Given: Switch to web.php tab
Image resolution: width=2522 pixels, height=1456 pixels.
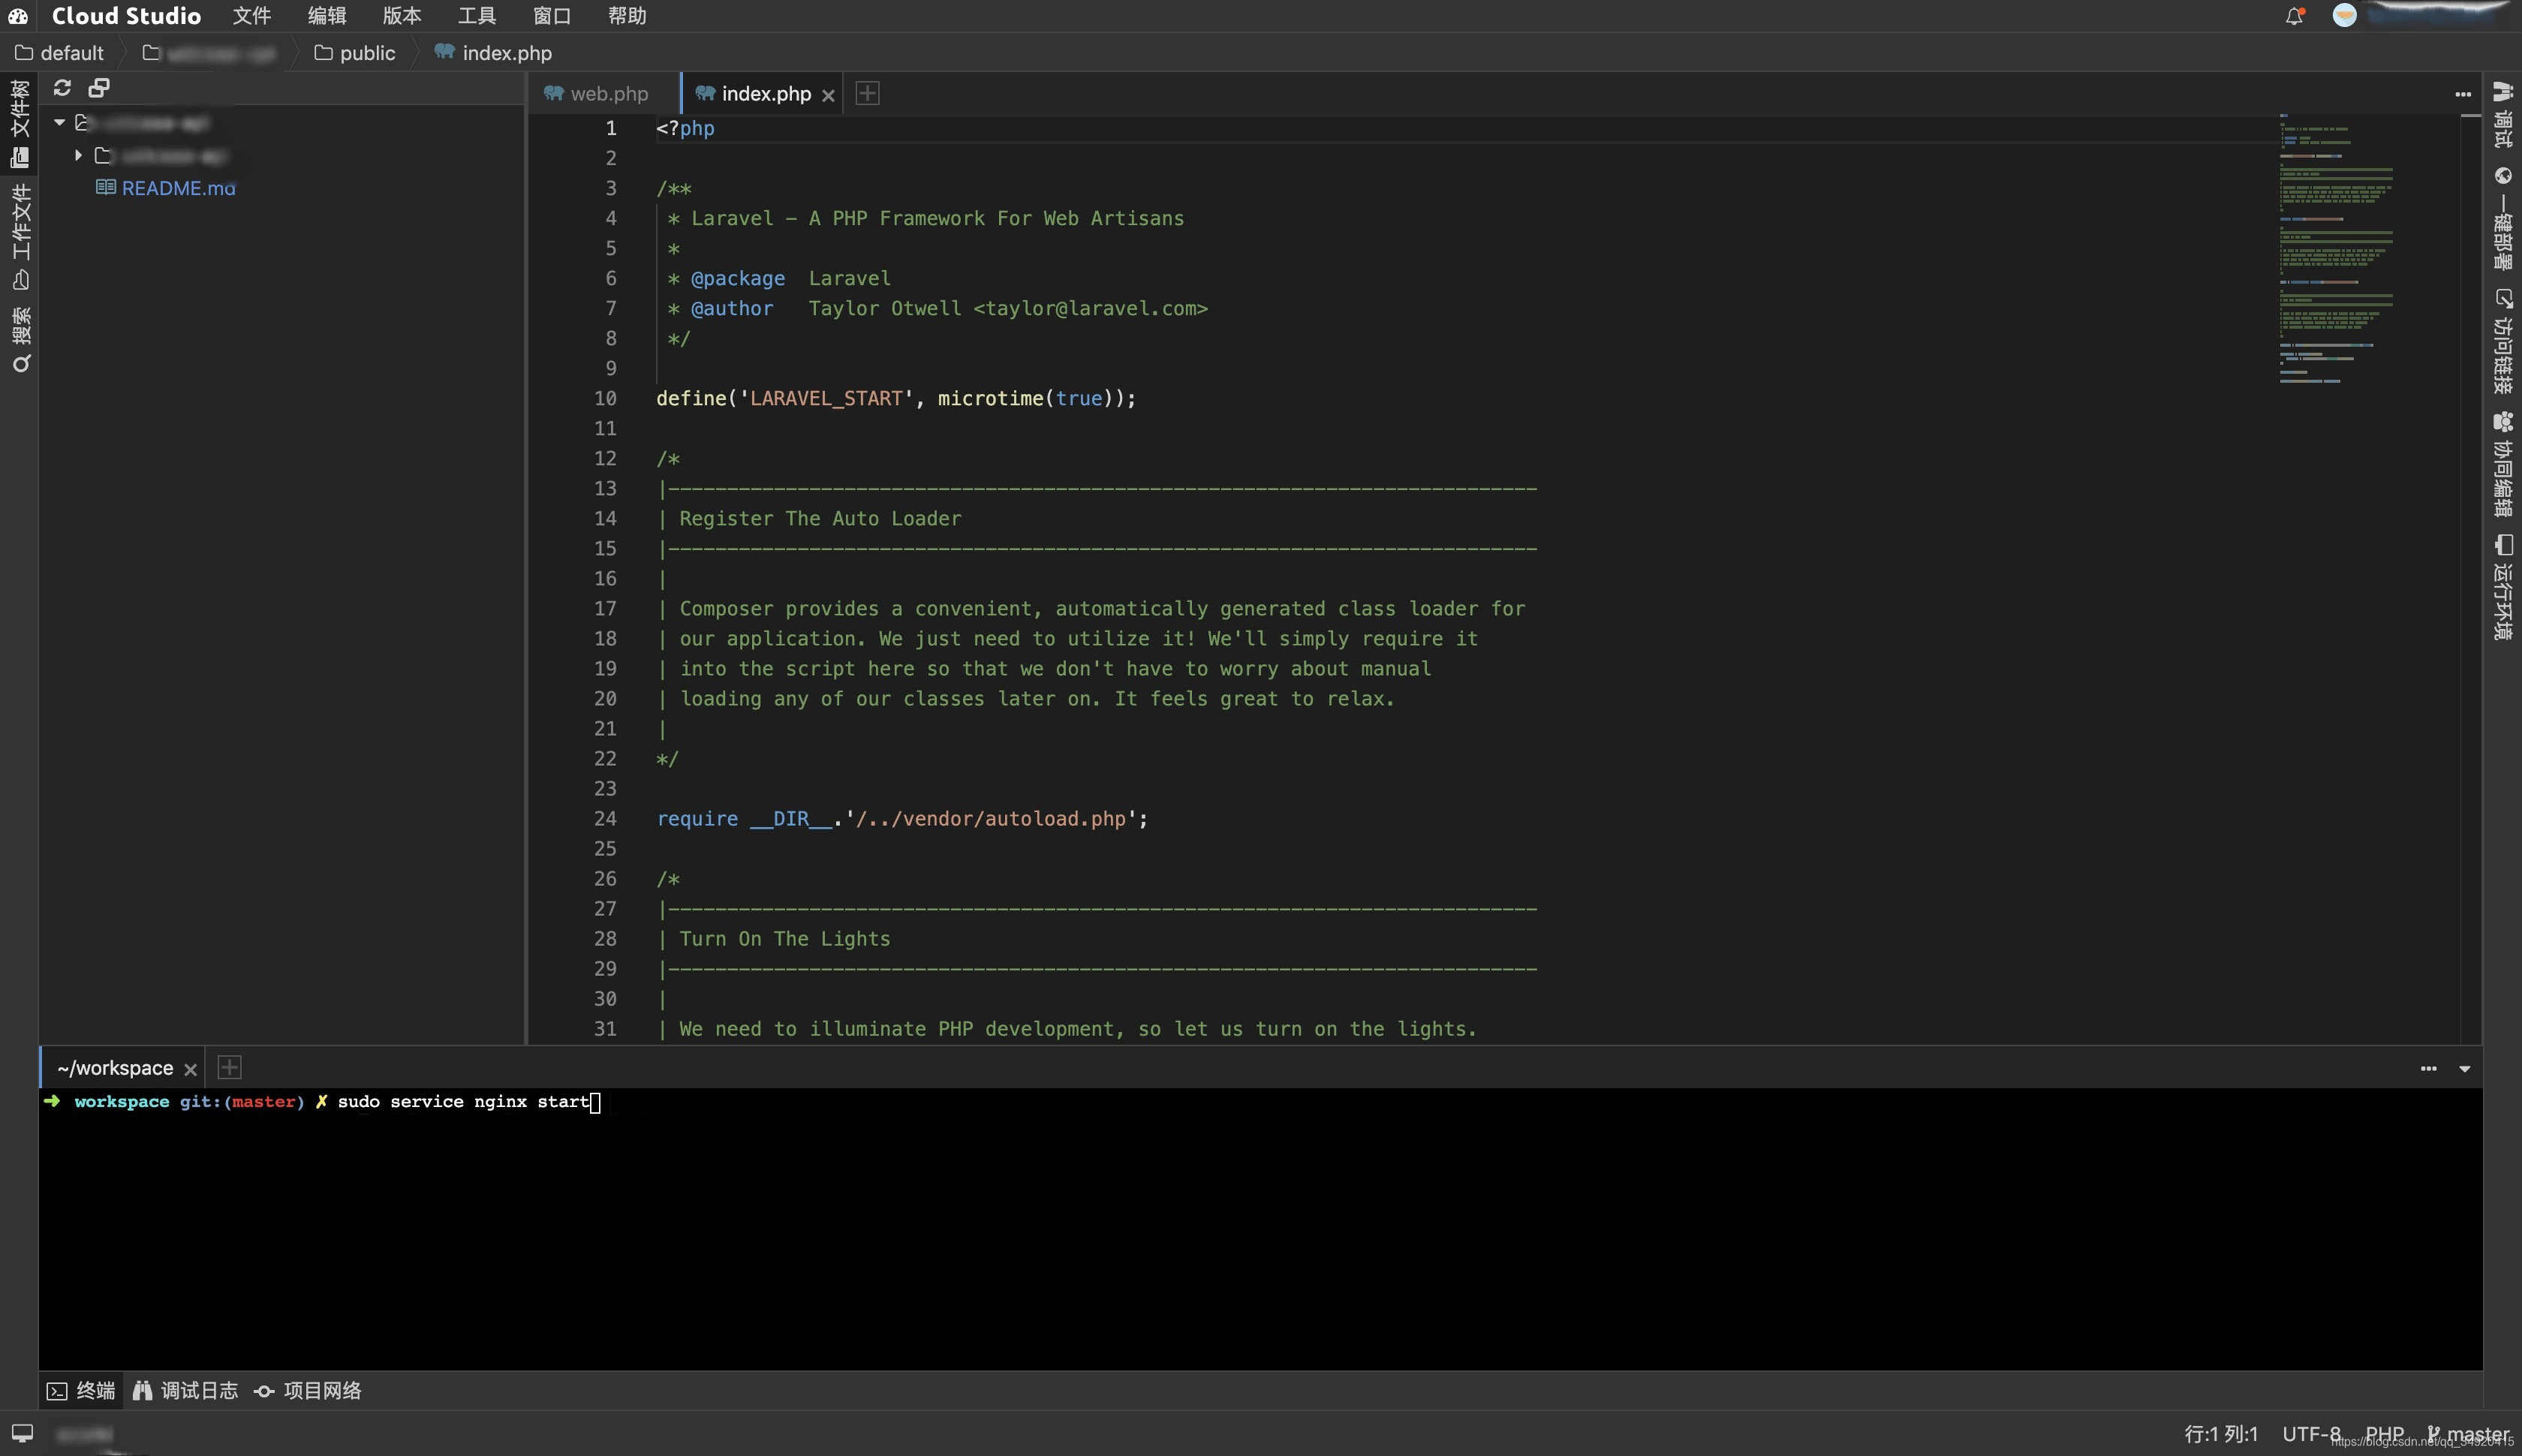Looking at the screenshot, I should click(597, 93).
